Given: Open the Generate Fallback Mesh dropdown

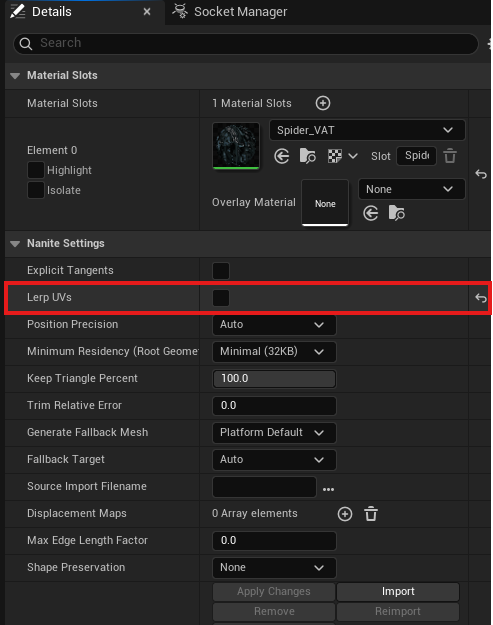Looking at the screenshot, I should (x=274, y=432).
